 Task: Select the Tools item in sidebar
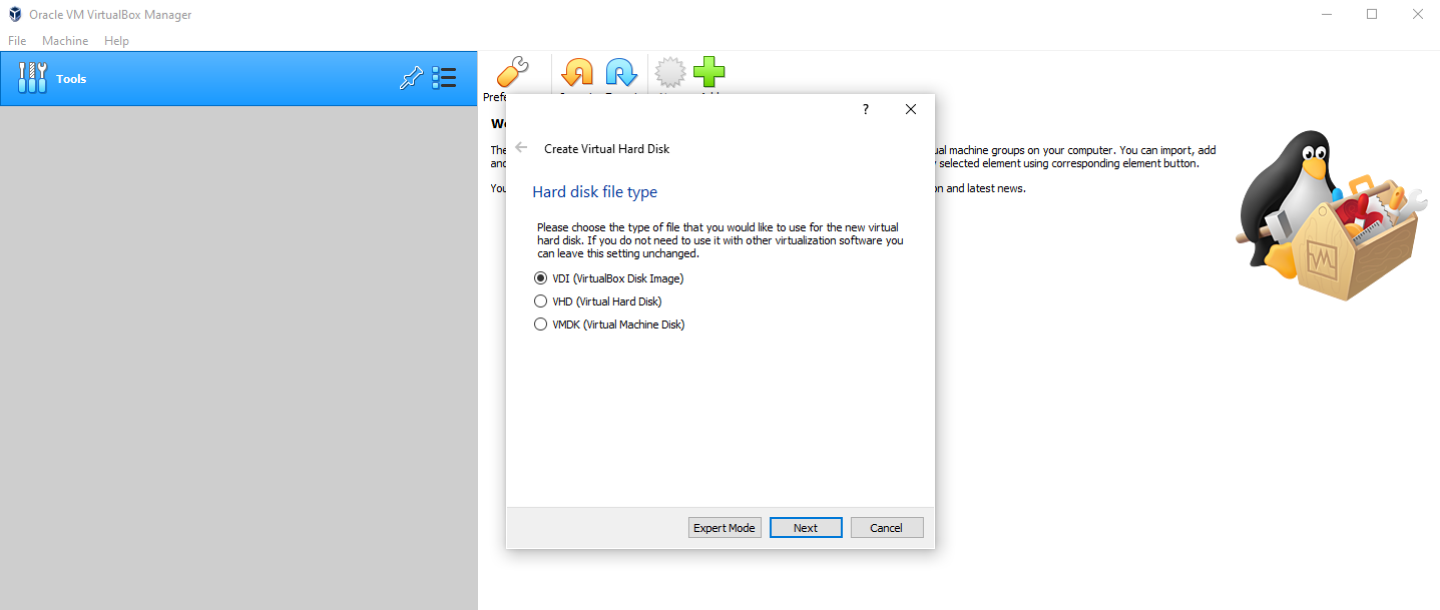pyautogui.click(x=239, y=79)
